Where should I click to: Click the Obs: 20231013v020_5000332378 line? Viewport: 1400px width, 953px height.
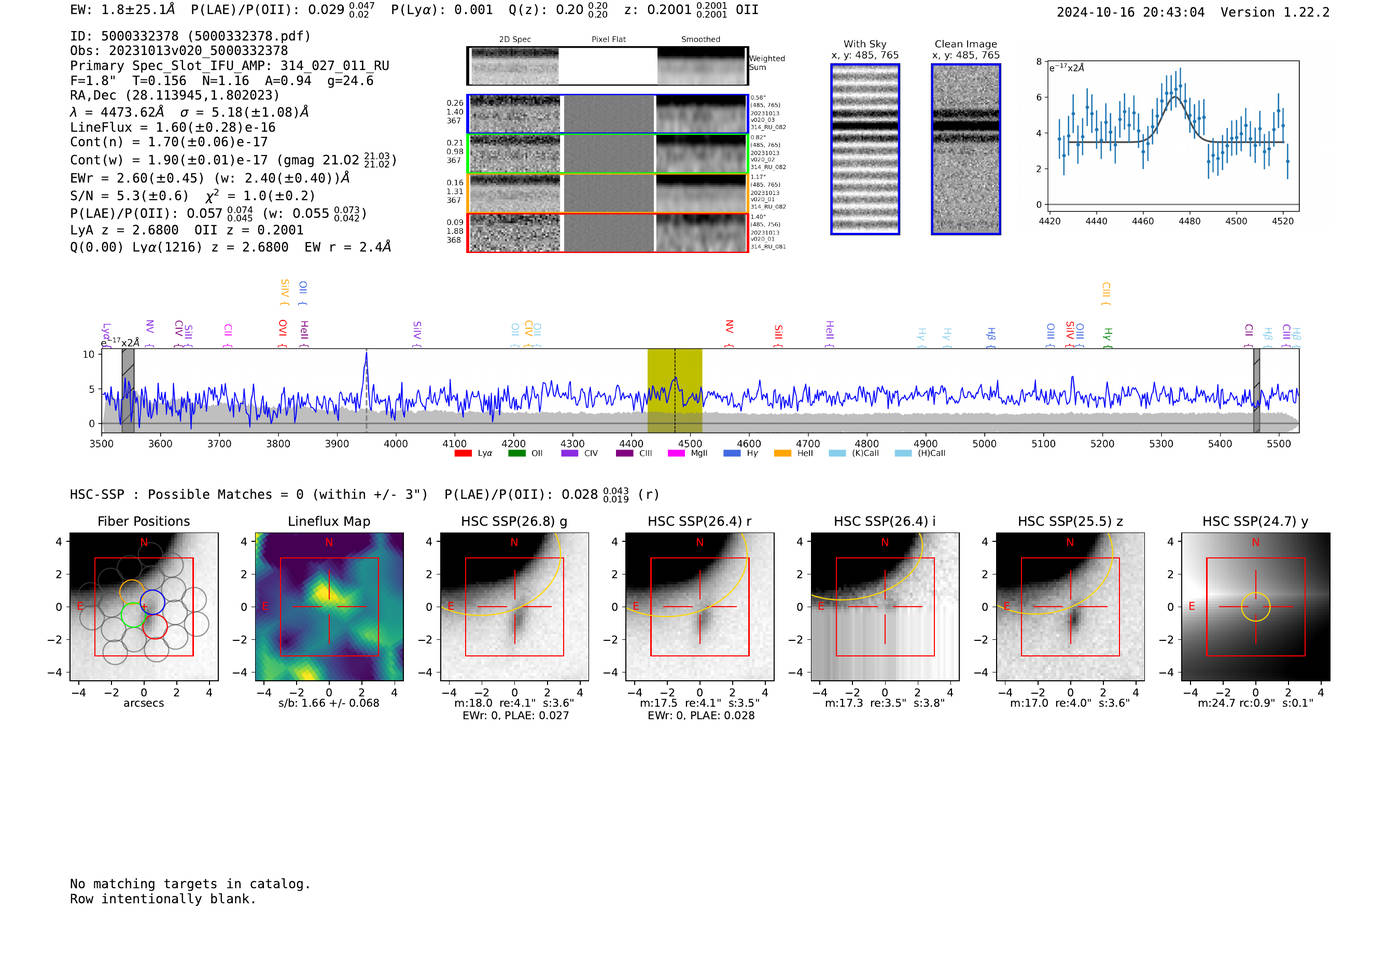179,51
